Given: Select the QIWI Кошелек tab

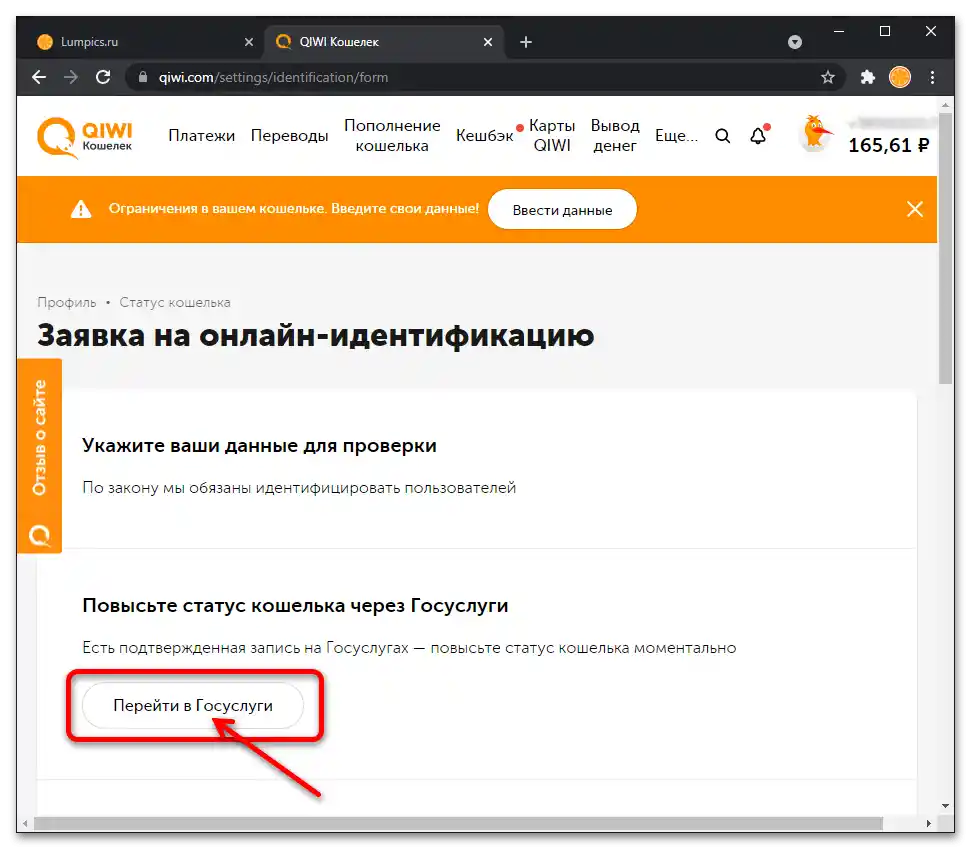Looking at the screenshot, I should (x=384, y=41).
